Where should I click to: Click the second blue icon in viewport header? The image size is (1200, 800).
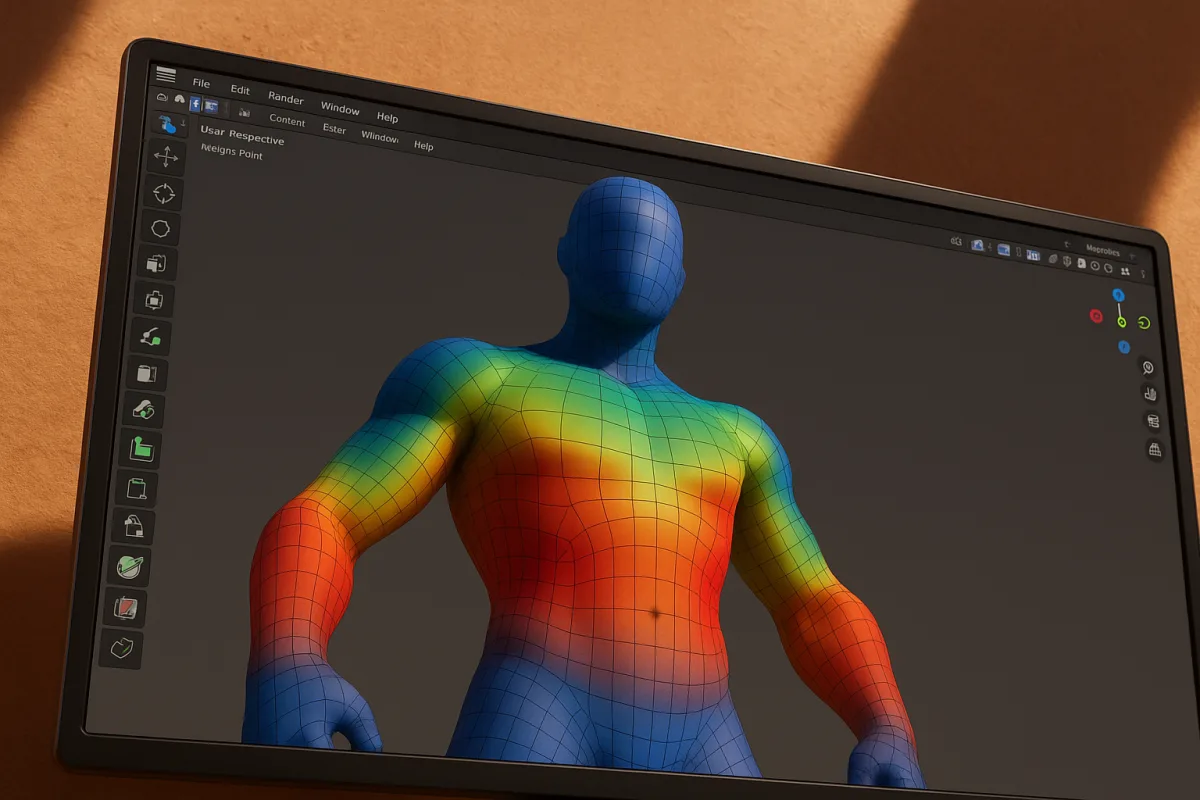(1003, 250)
